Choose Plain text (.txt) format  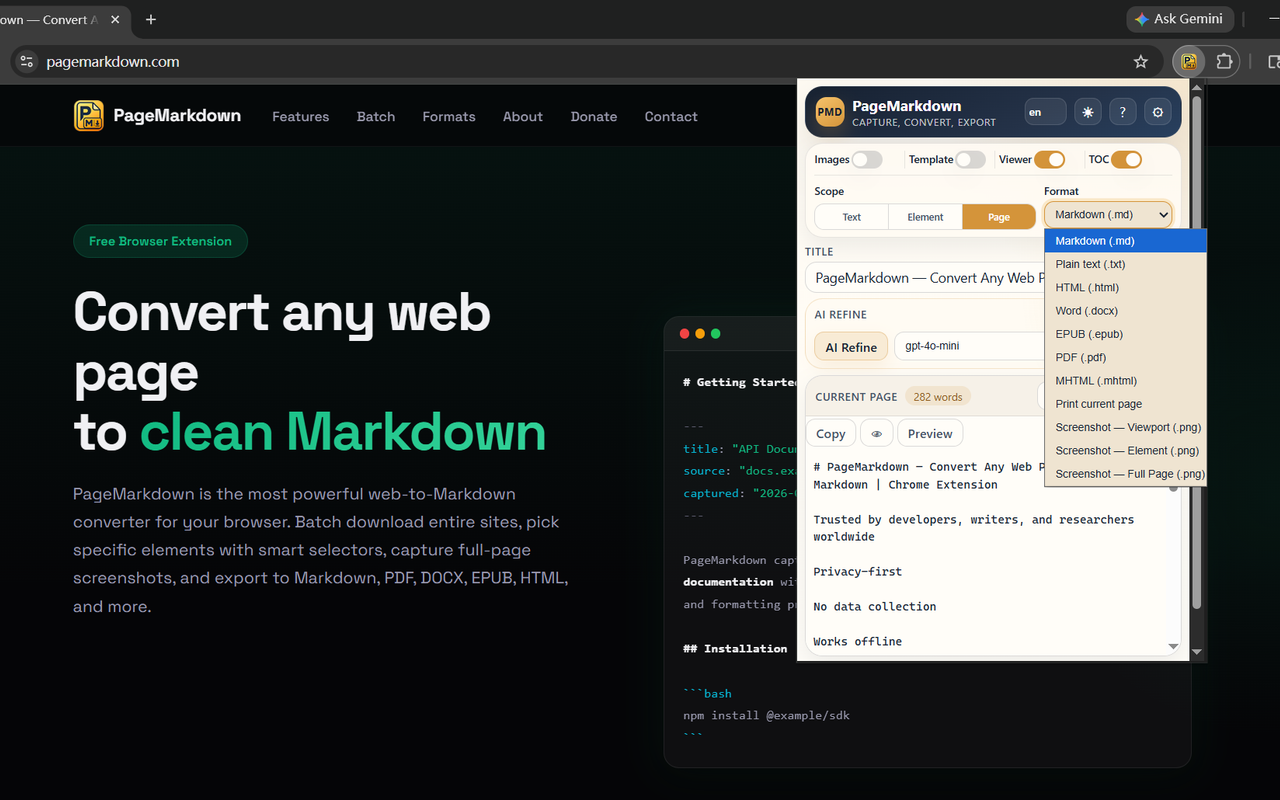1125,264
